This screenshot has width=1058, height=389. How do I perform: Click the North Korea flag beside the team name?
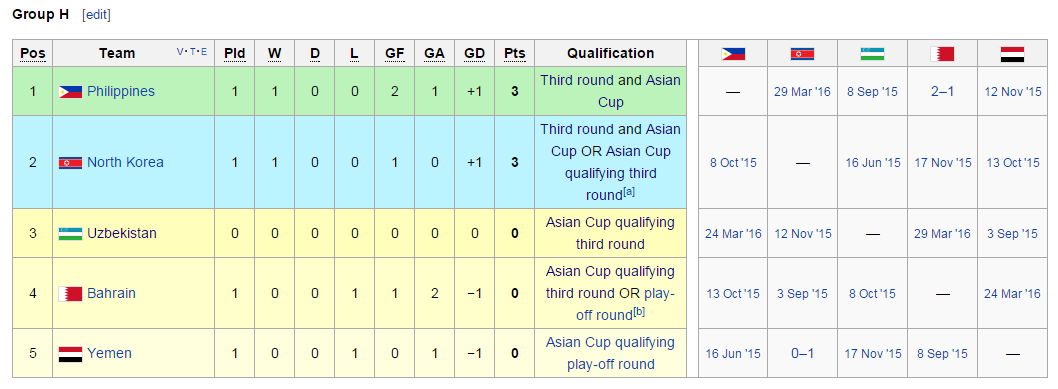pos(70,162)
